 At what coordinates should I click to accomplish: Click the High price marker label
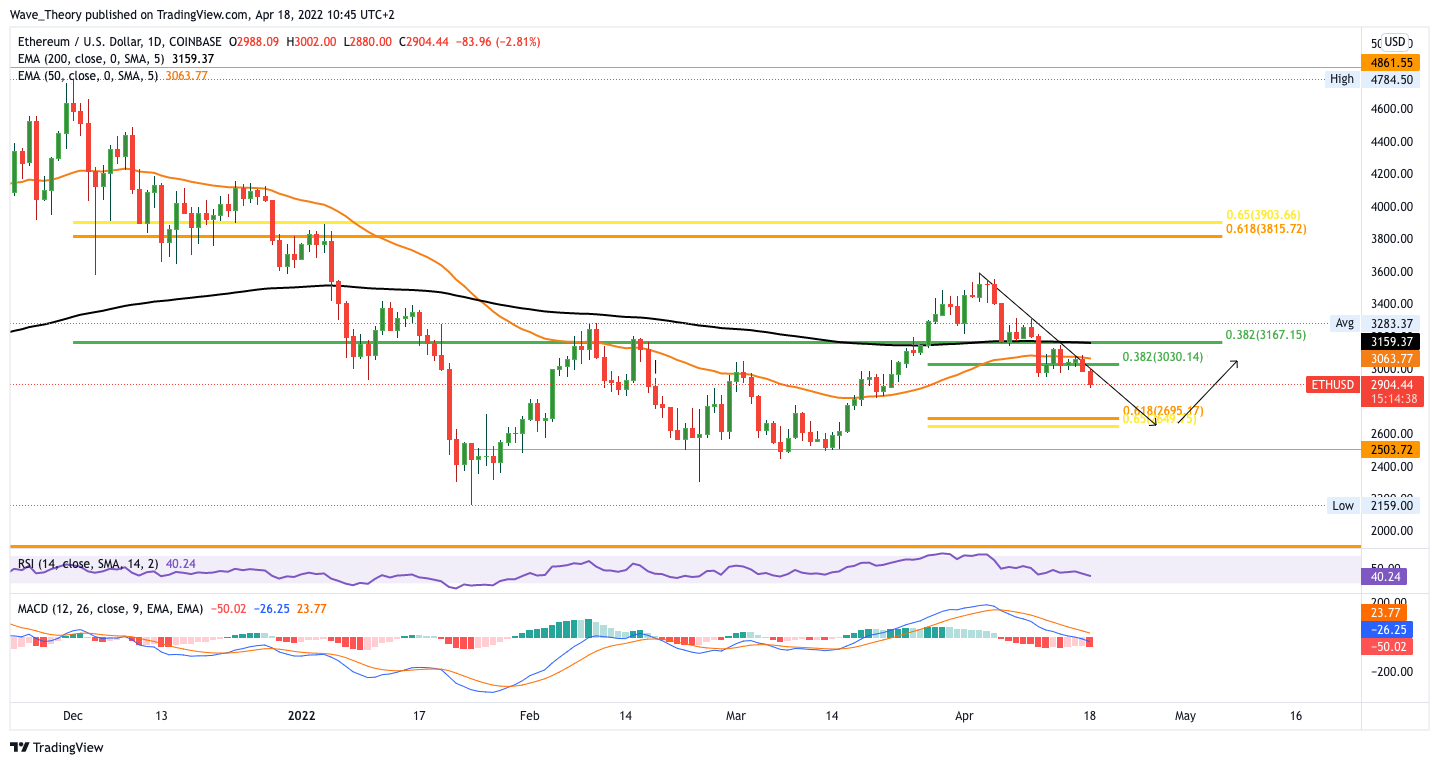[1342, 79]
